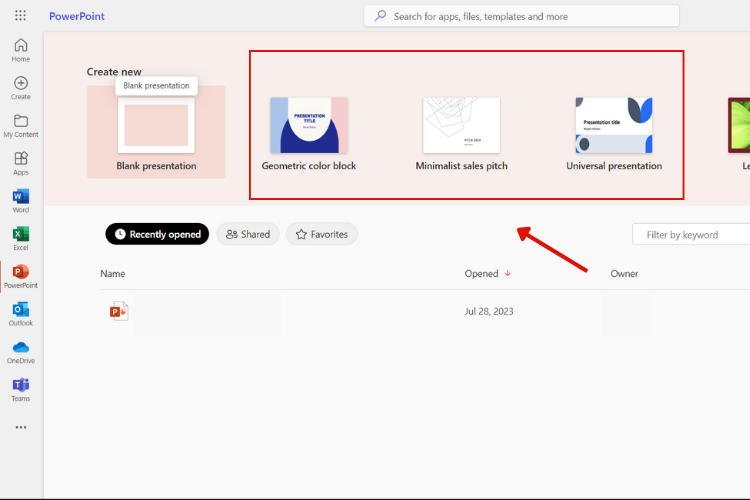Open OneDrive from the sidebar

click(21, 352)
